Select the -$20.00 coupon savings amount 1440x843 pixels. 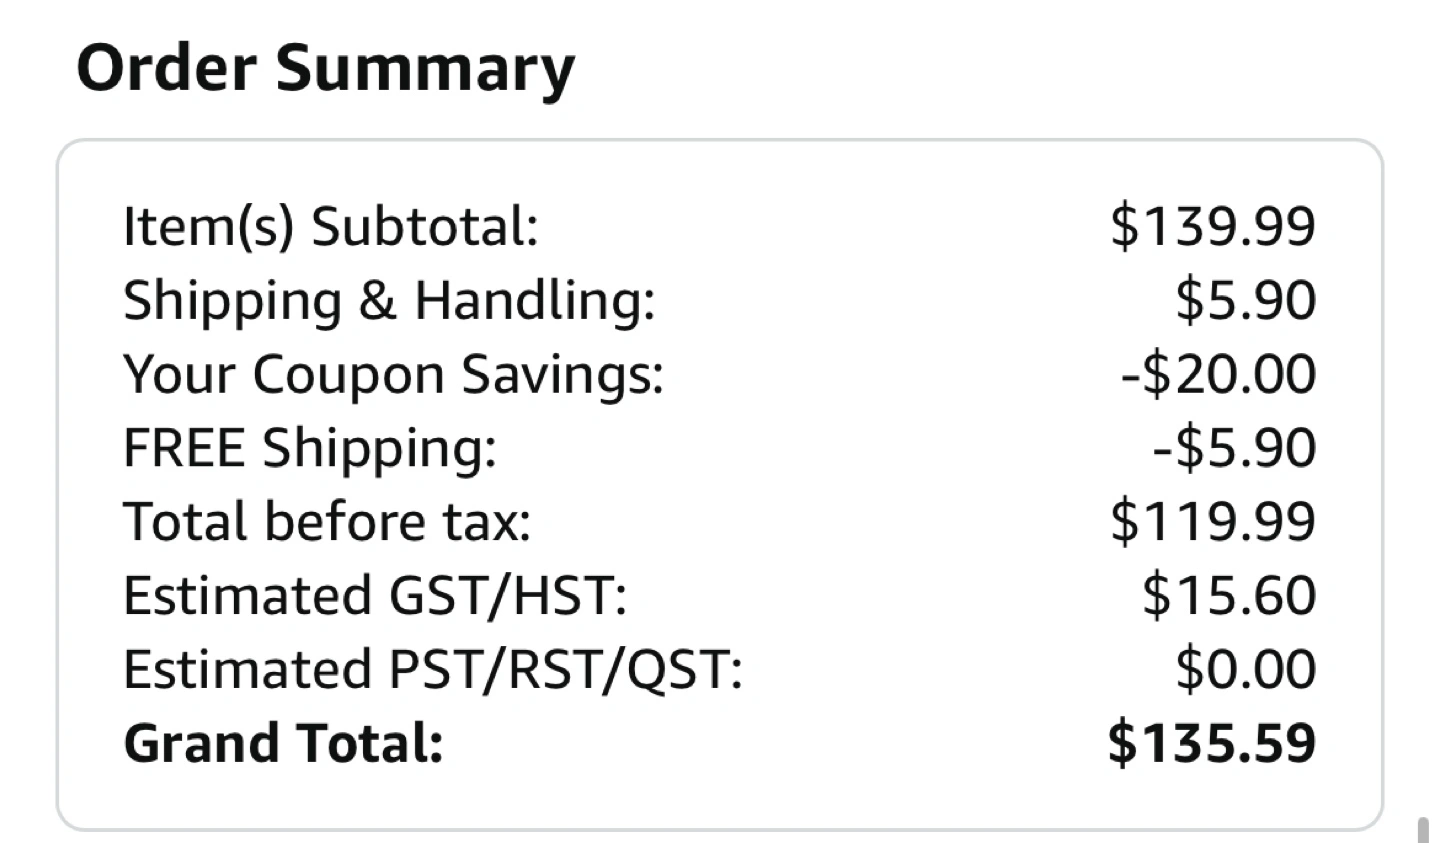coord(1217,374)
